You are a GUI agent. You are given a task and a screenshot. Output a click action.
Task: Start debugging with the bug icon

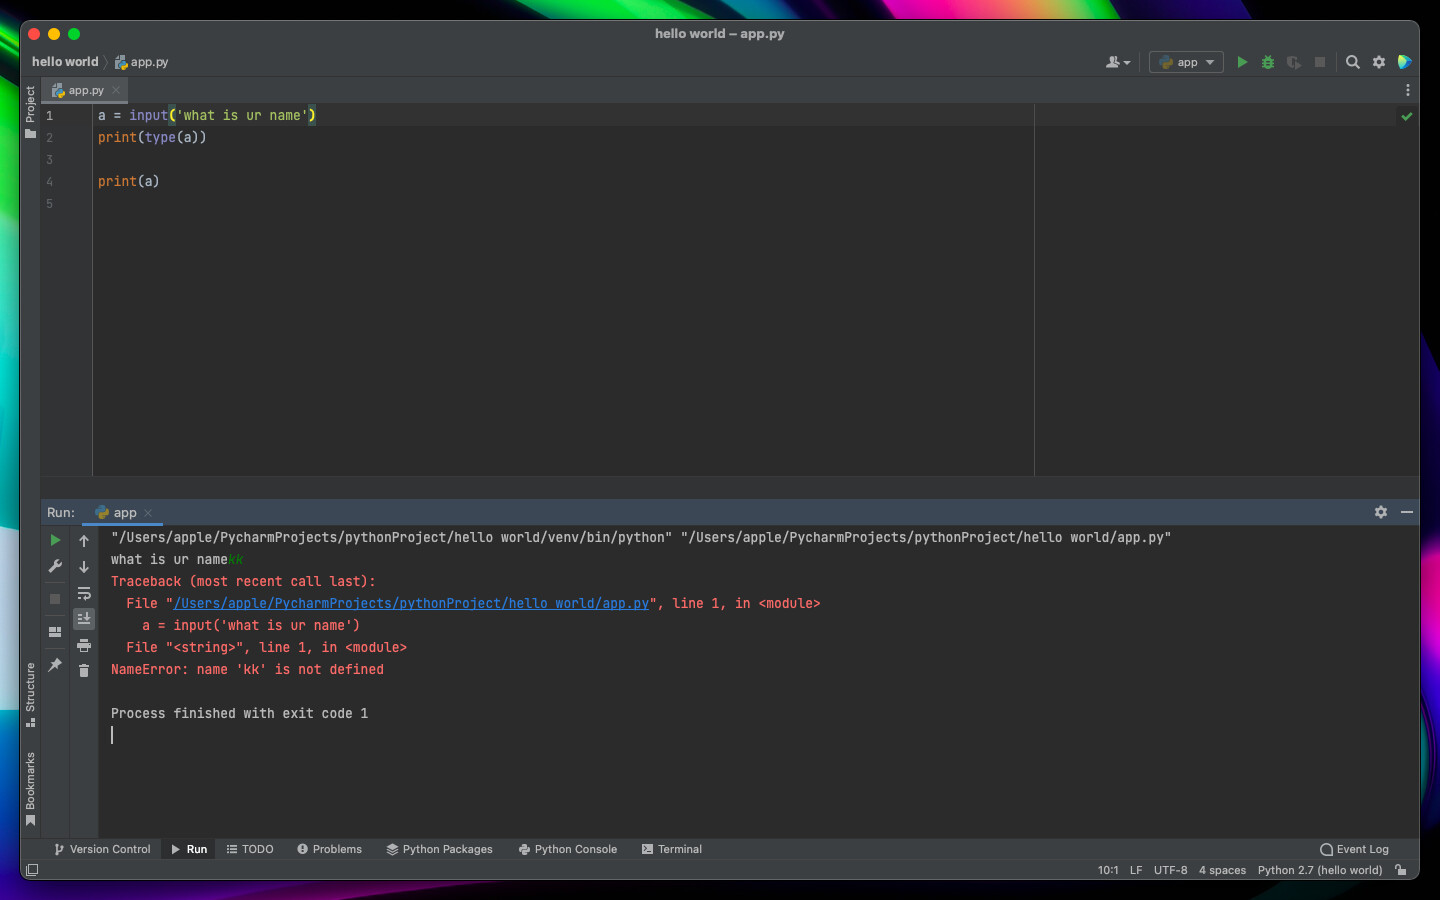click(x=1268, y=62)
